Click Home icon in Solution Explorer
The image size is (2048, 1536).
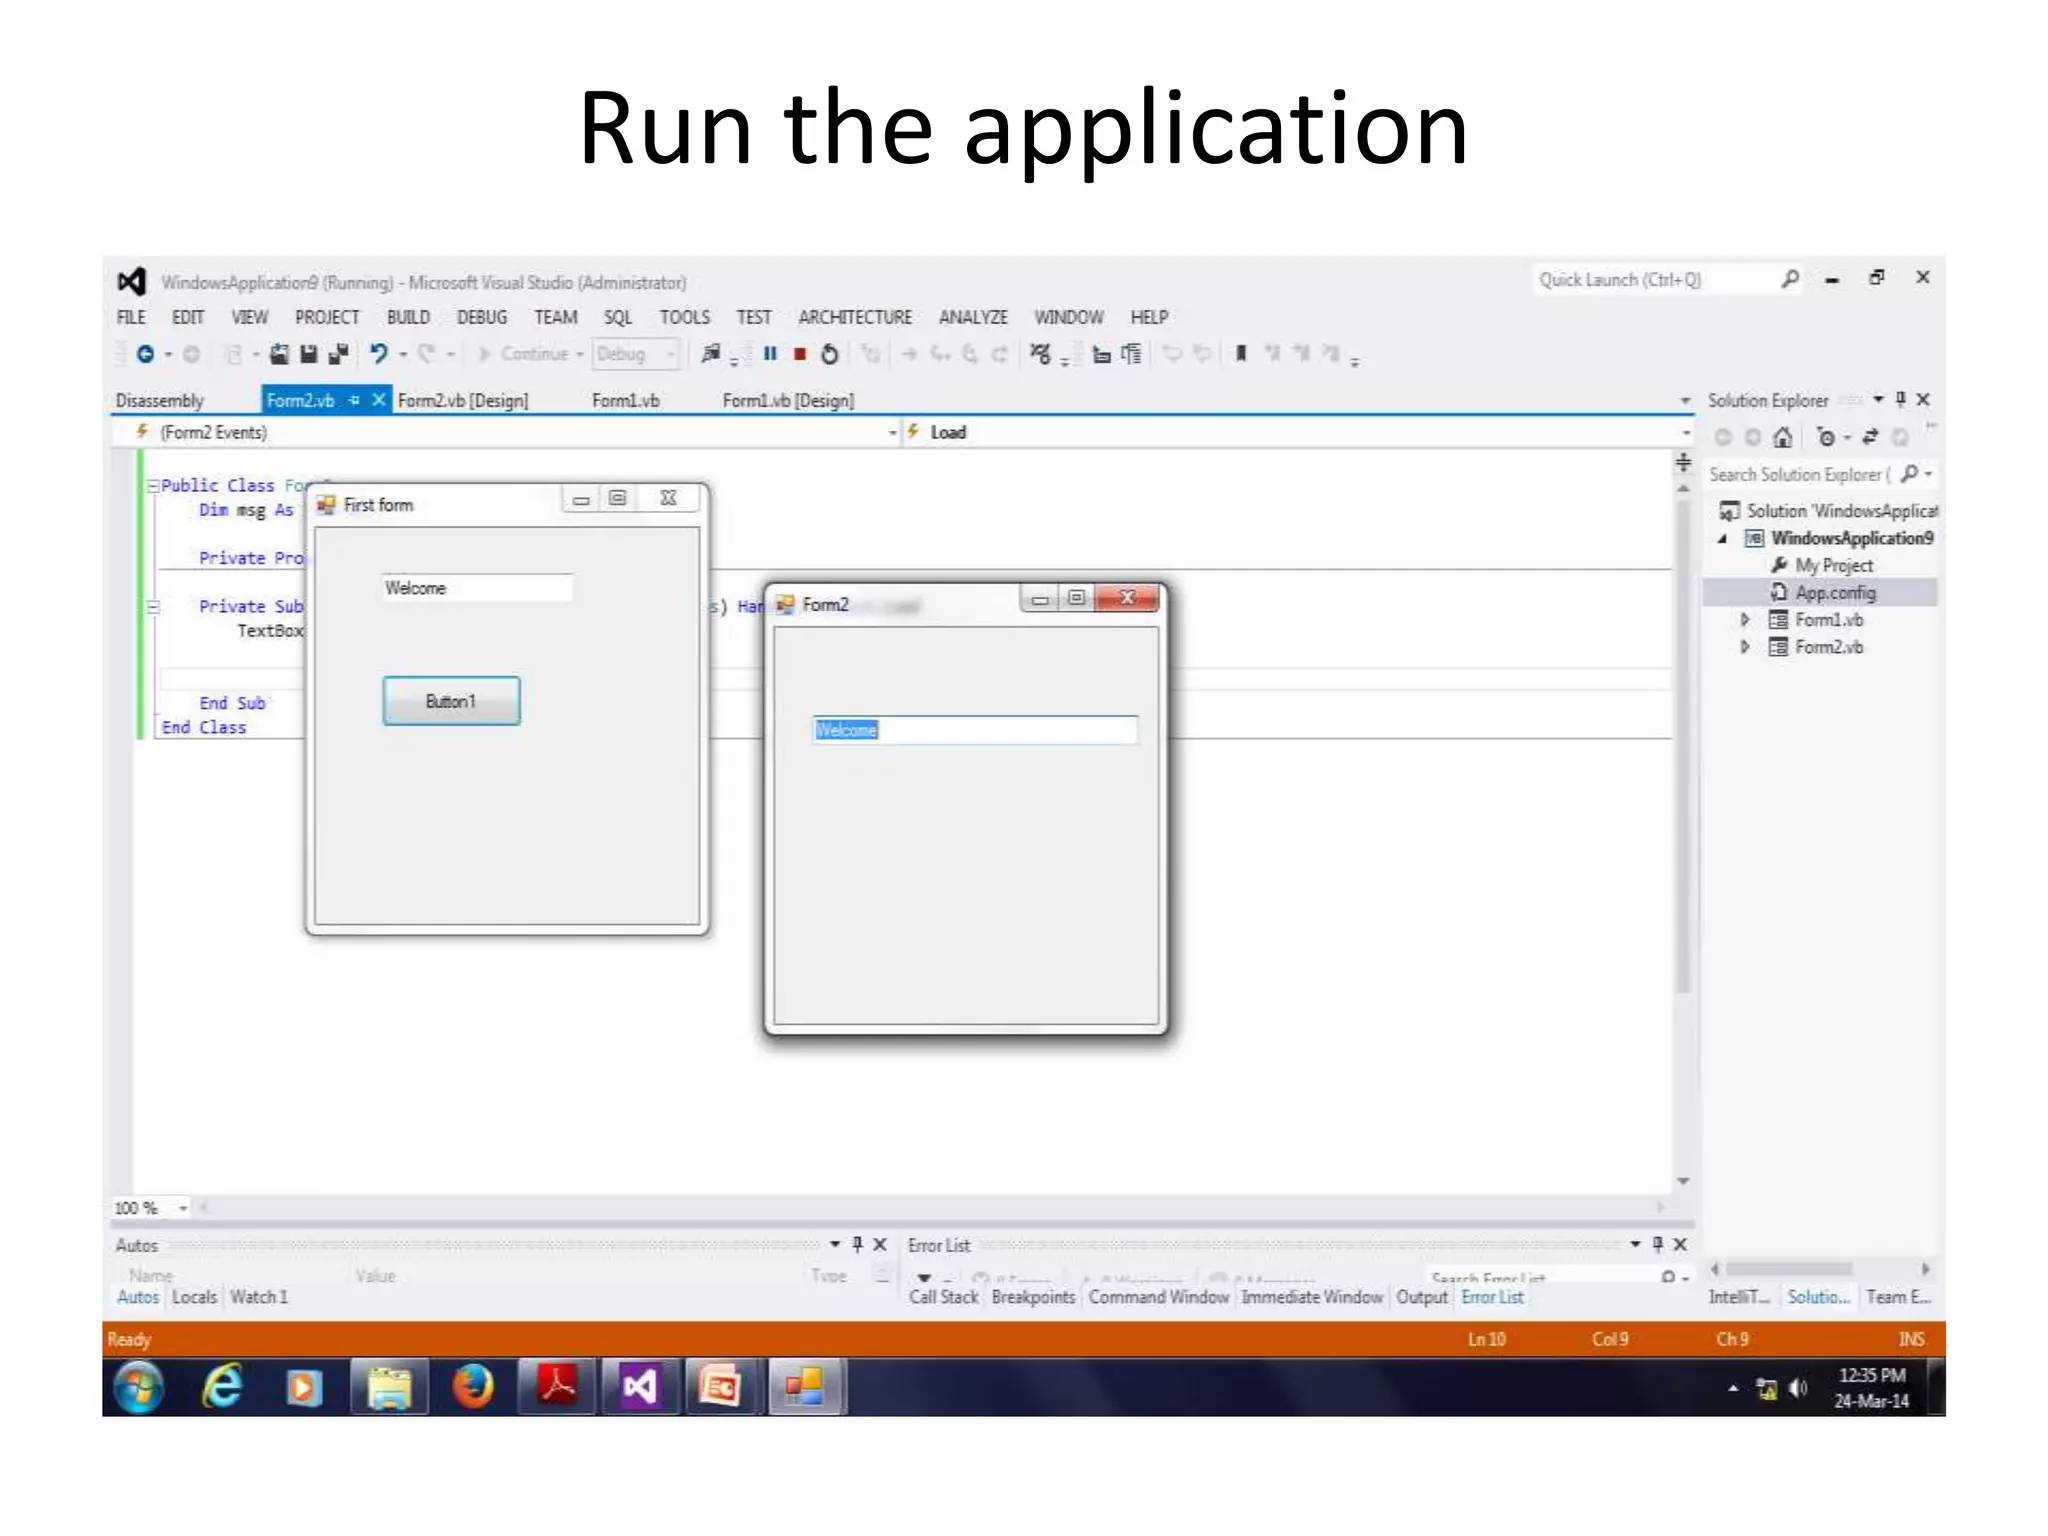tap(1782, 438)
